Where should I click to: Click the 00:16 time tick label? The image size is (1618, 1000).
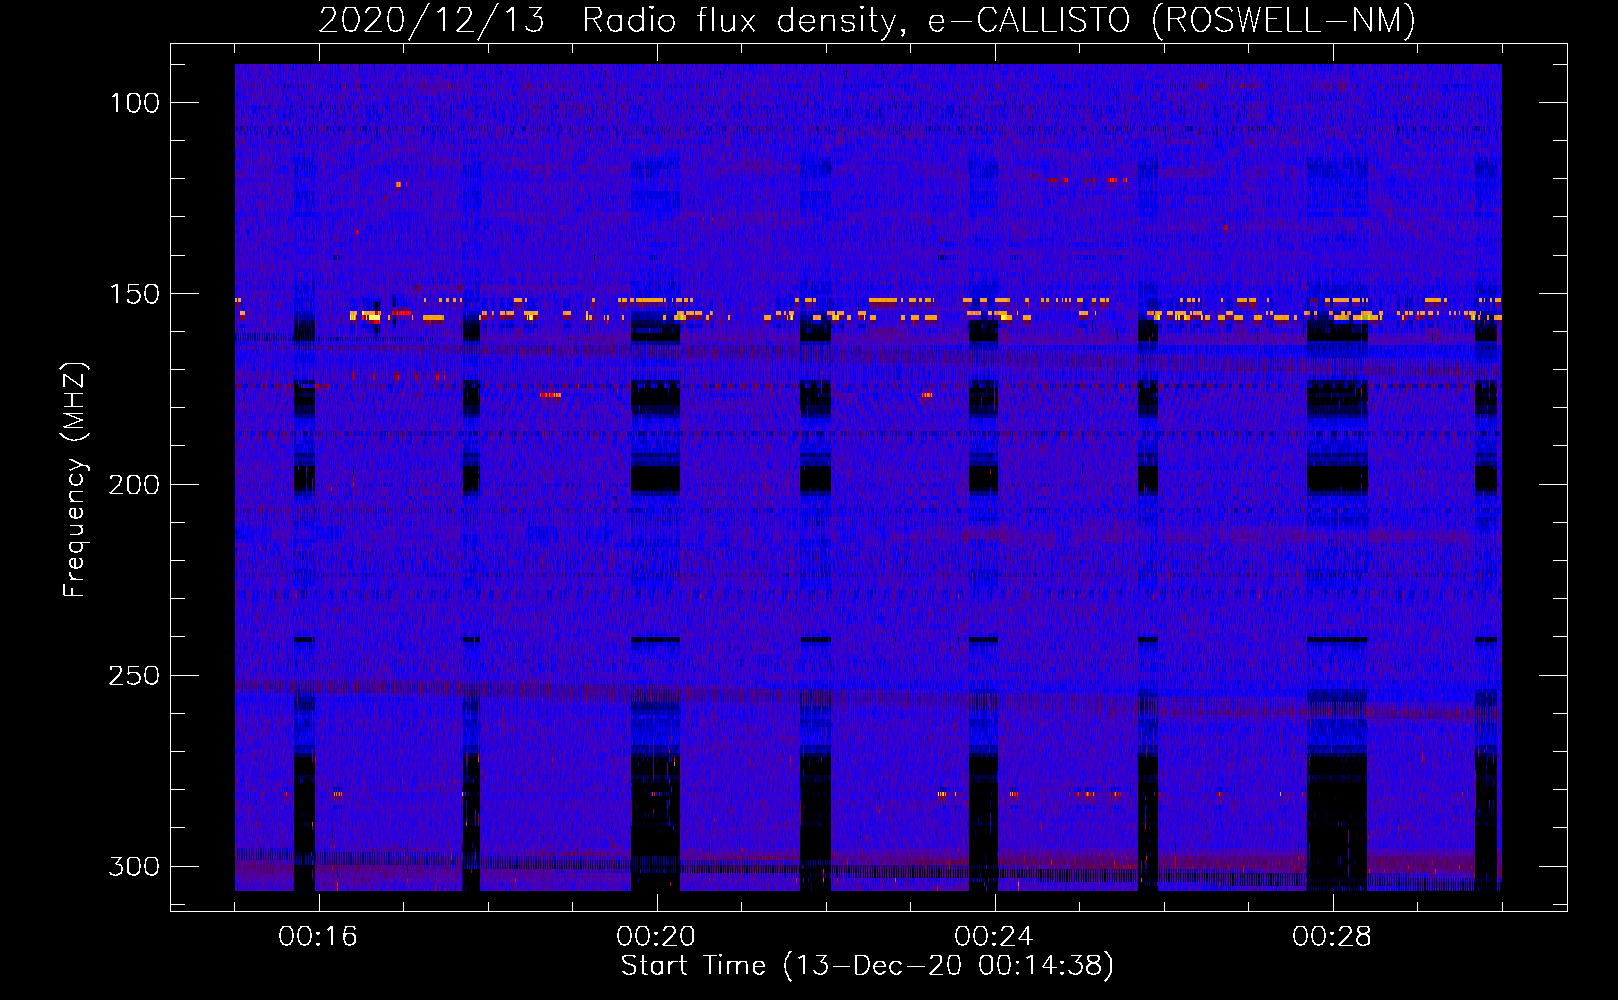(x=318, y=937)
